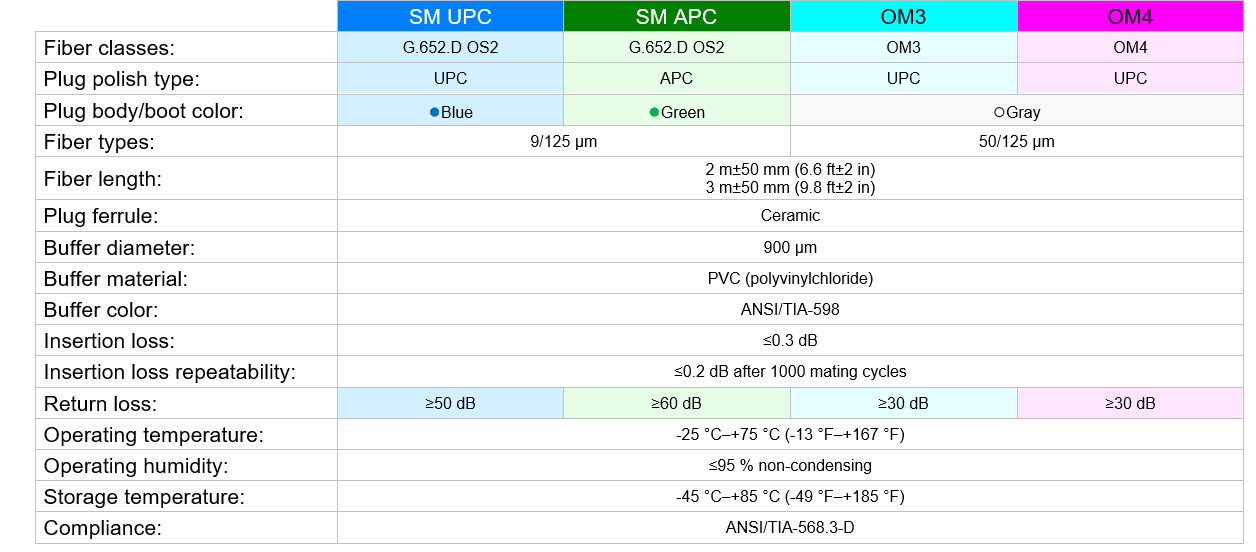Click the Ceramic plug ferrule cell
The image size is (1256, 552).
click(790, 216)
